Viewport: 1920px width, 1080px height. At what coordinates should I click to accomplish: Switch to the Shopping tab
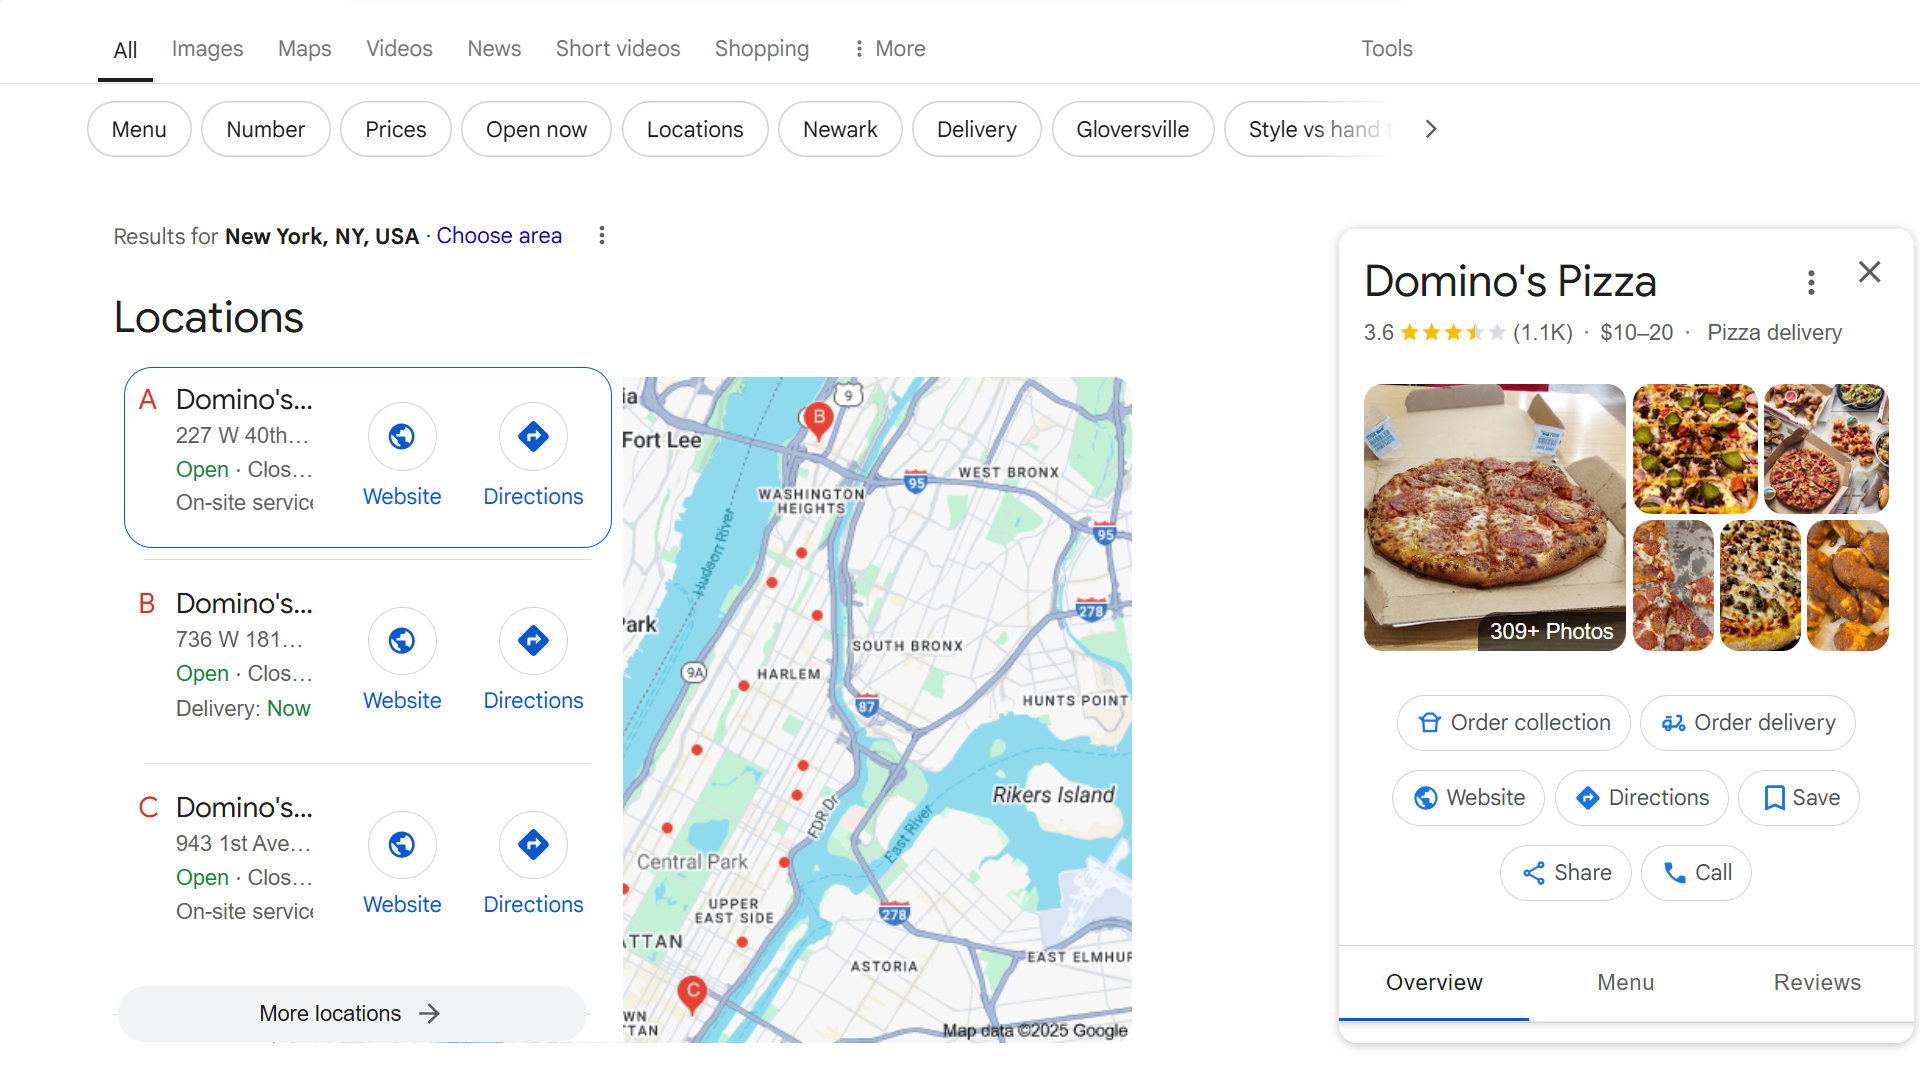point(762,49)
